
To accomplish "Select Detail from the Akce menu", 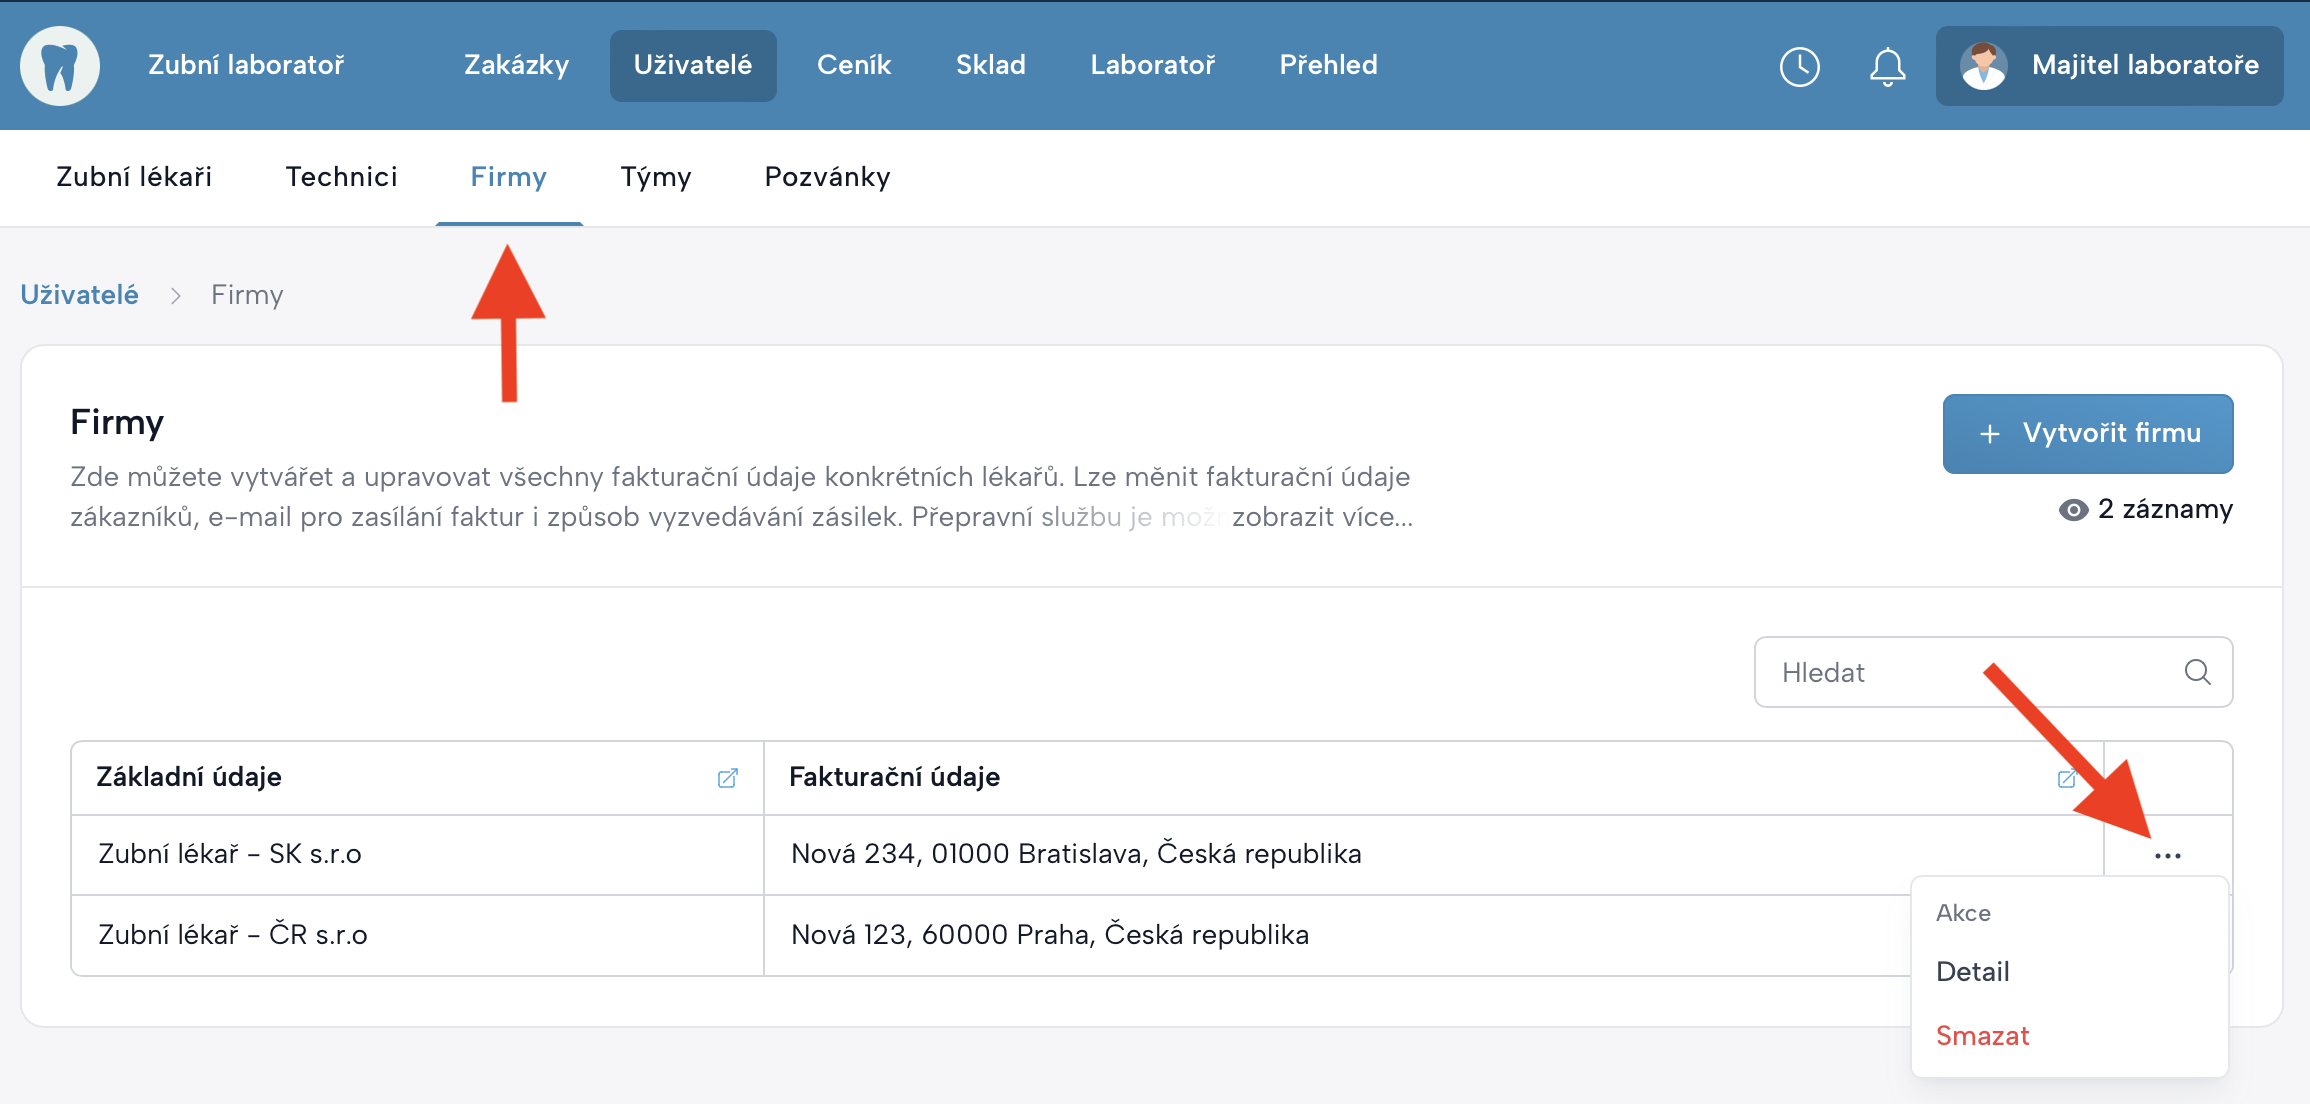I will [x=1972, y=972].
